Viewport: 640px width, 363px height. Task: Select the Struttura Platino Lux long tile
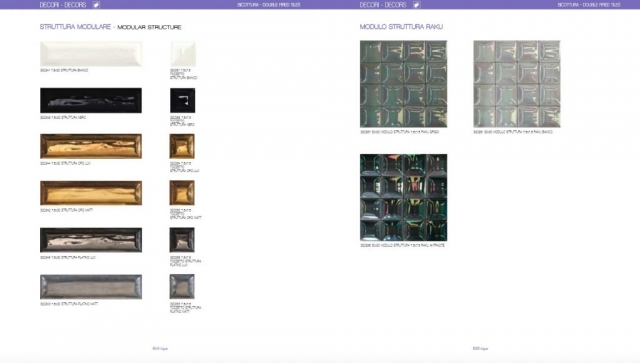[x=91, y=240]
